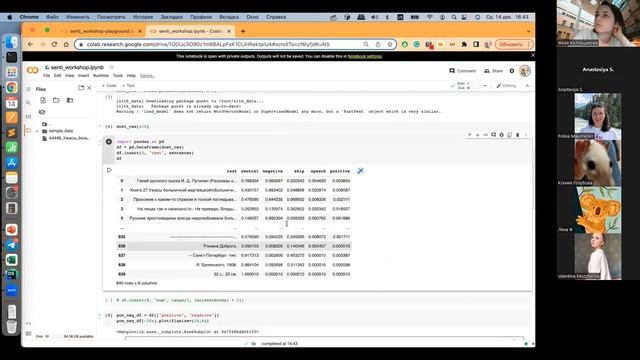
Task: Go back in browser
Action: [31, 44]
